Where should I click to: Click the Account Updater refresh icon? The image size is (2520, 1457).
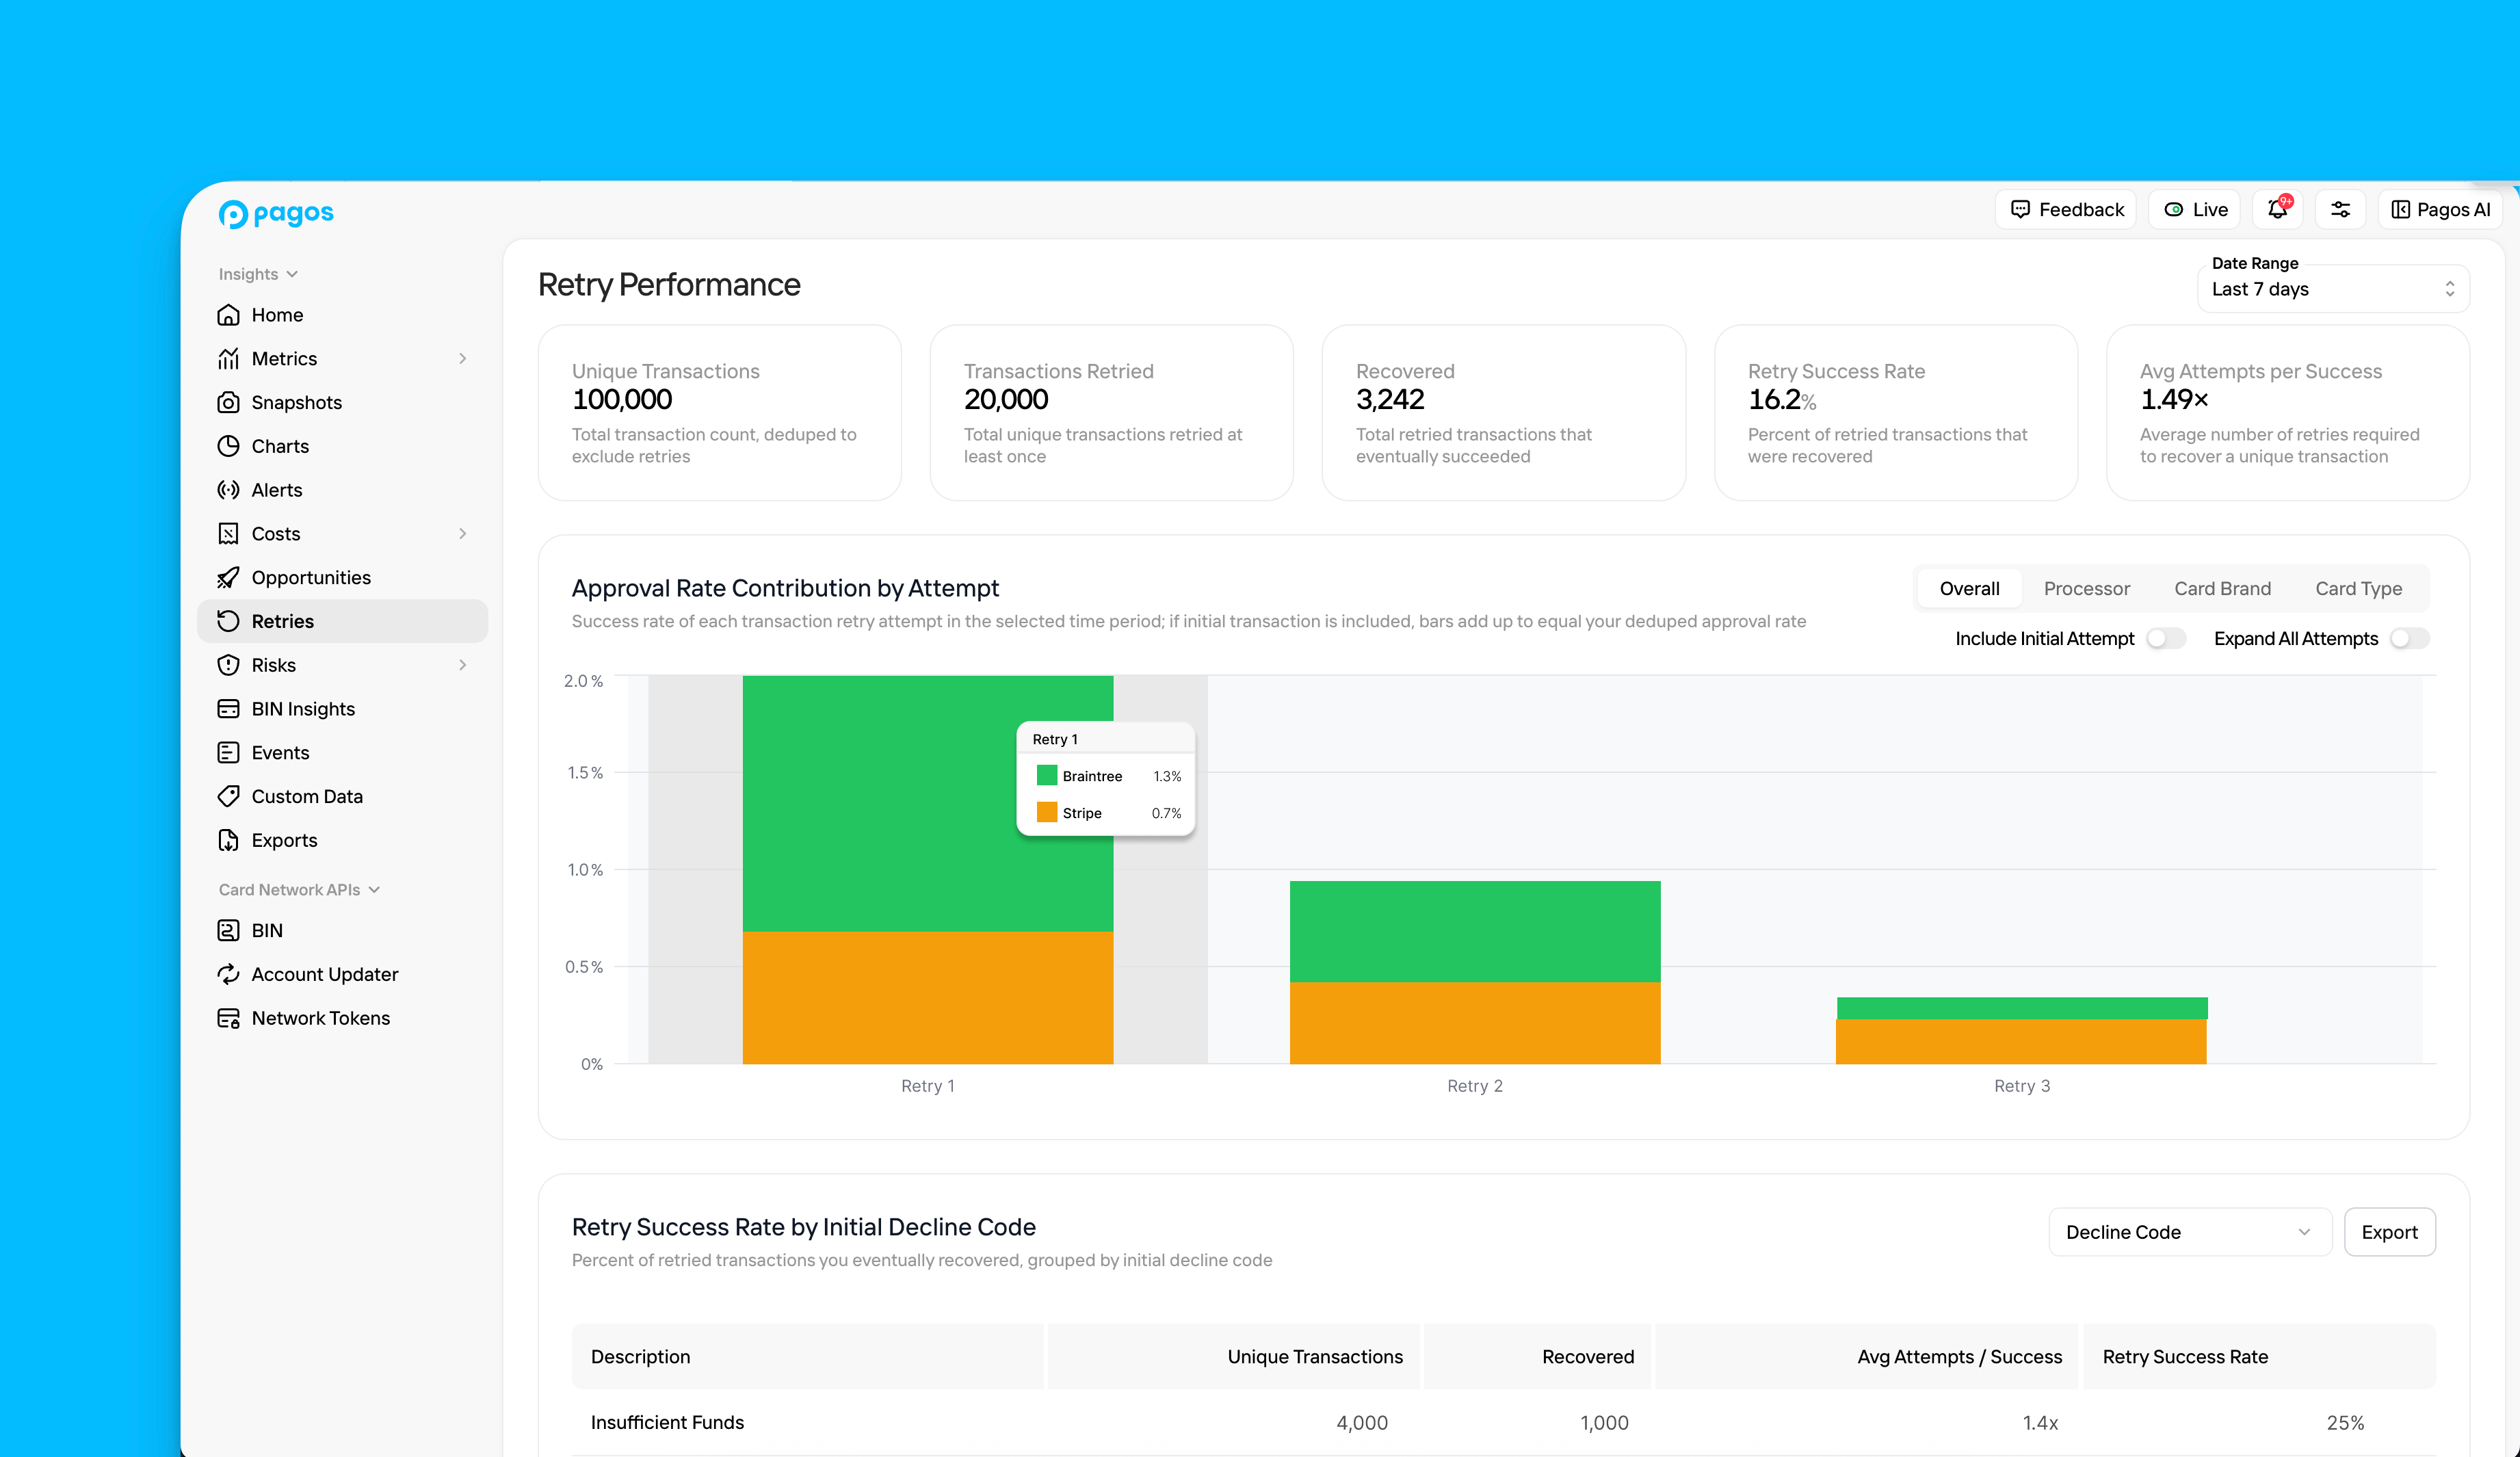228,974
